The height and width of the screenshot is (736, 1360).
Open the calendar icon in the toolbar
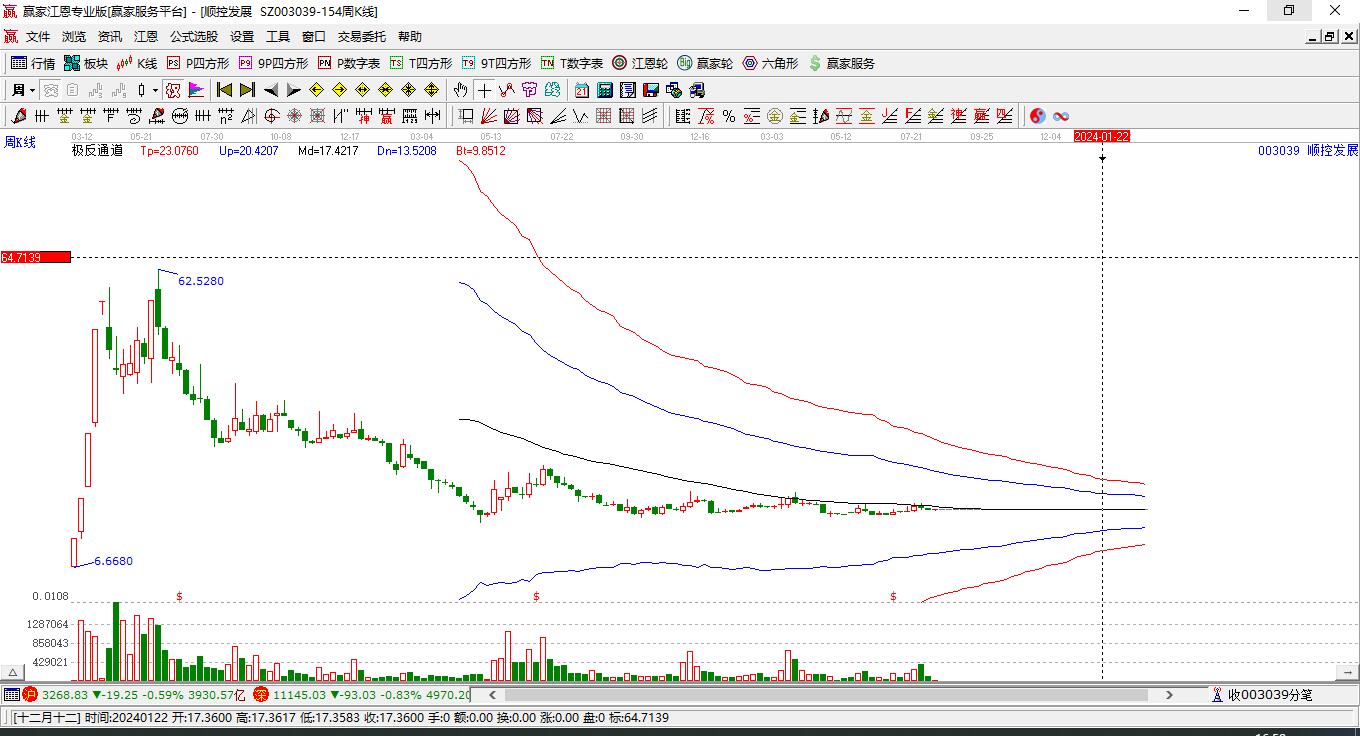click(x=582, y=90)
